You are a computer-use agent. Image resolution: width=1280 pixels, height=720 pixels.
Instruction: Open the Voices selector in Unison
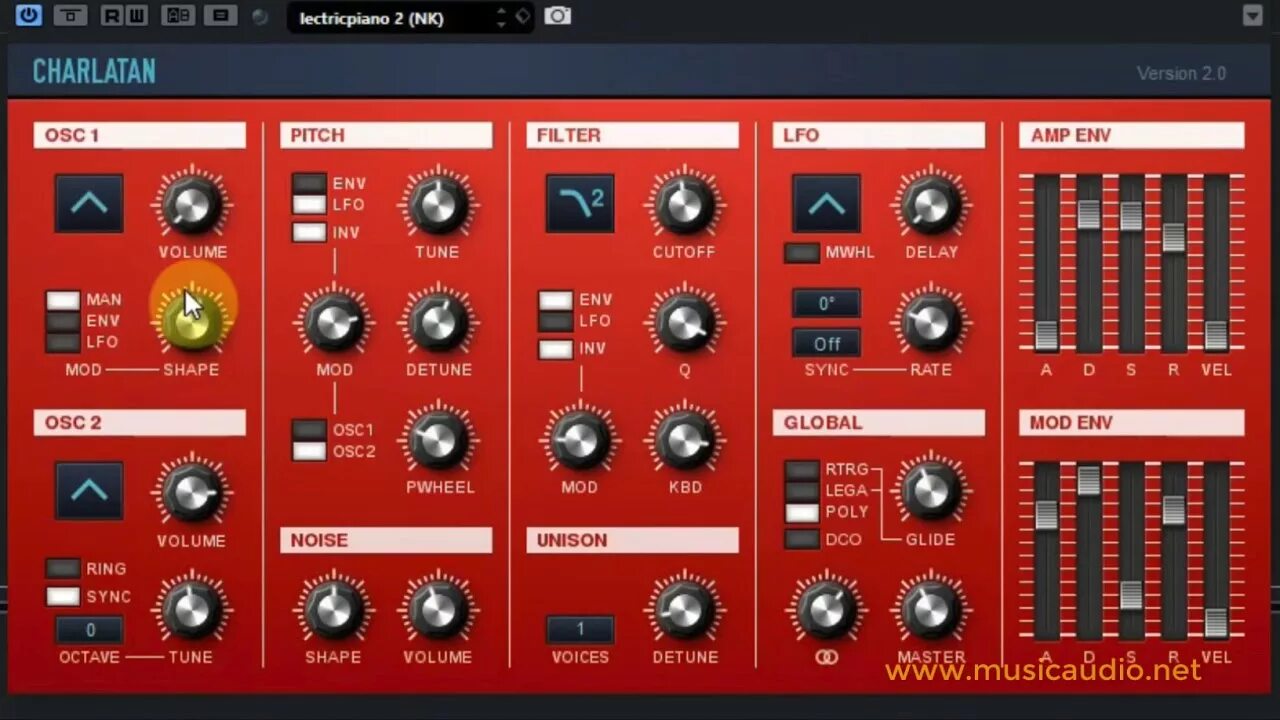tap(580, 628)
